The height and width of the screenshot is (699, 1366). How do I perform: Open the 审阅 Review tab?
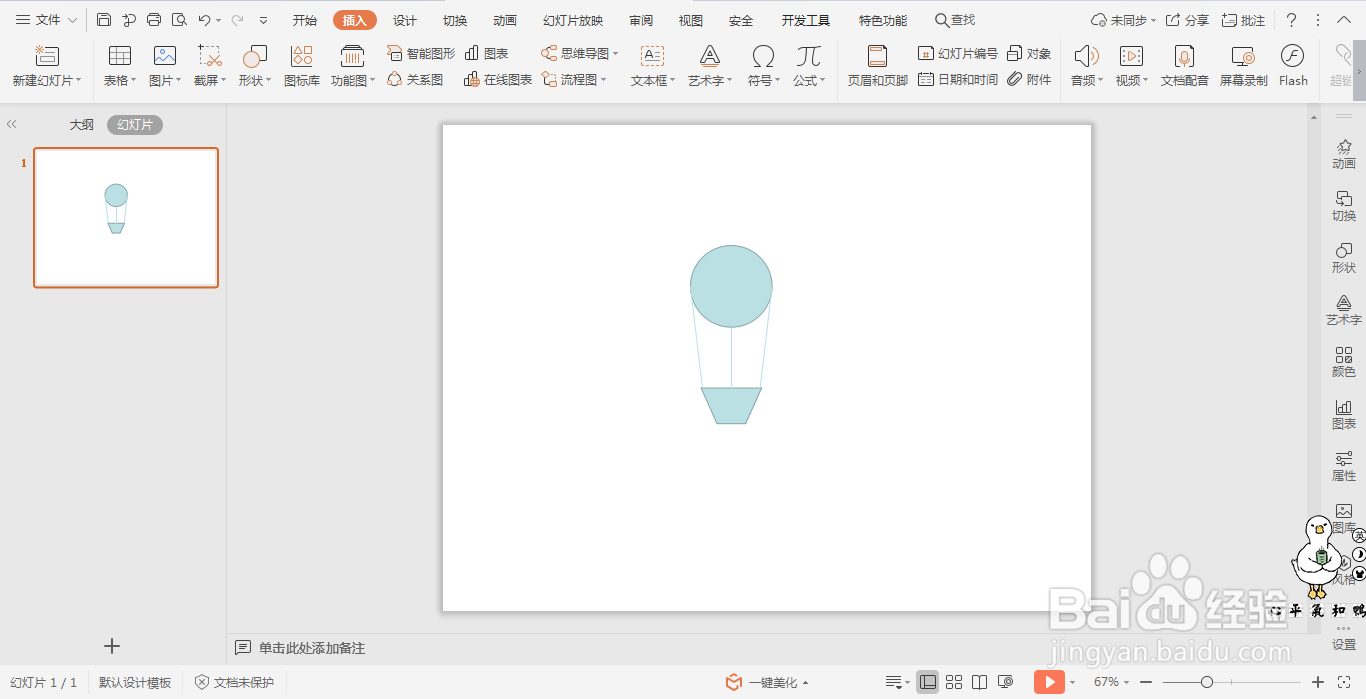[x=641, y=20]
